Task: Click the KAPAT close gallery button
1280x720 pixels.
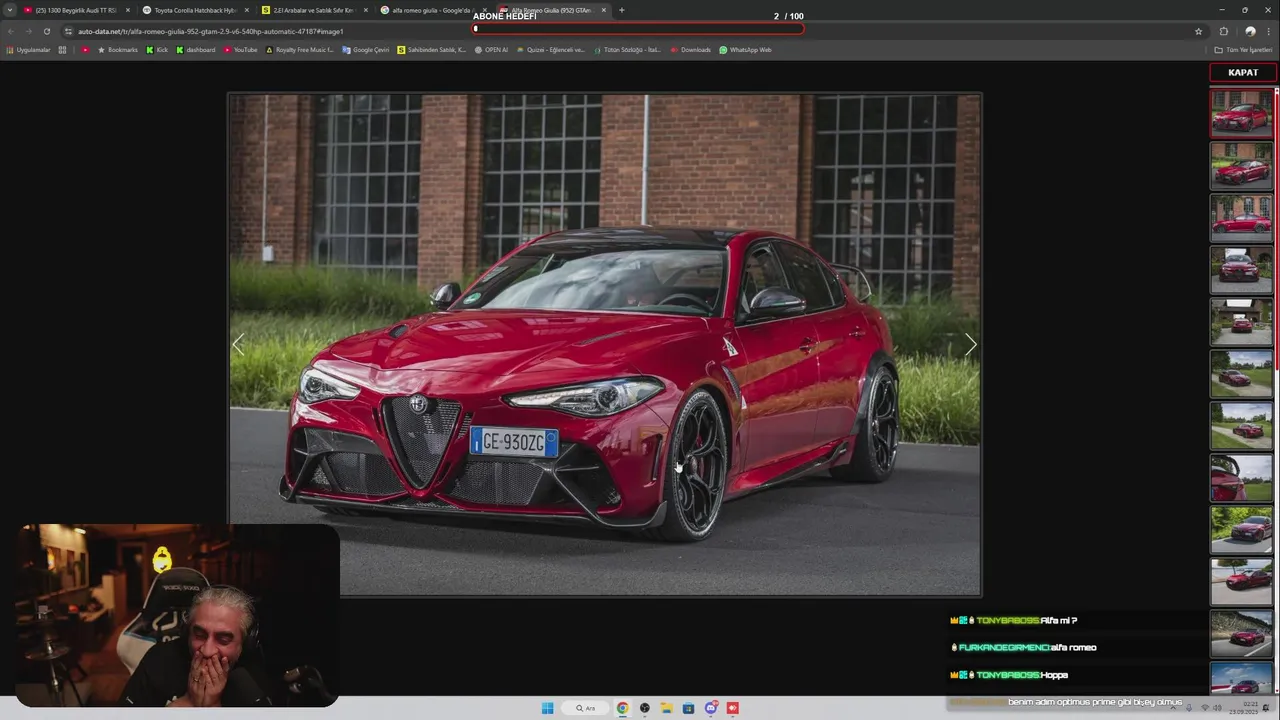Action: 1243,73
